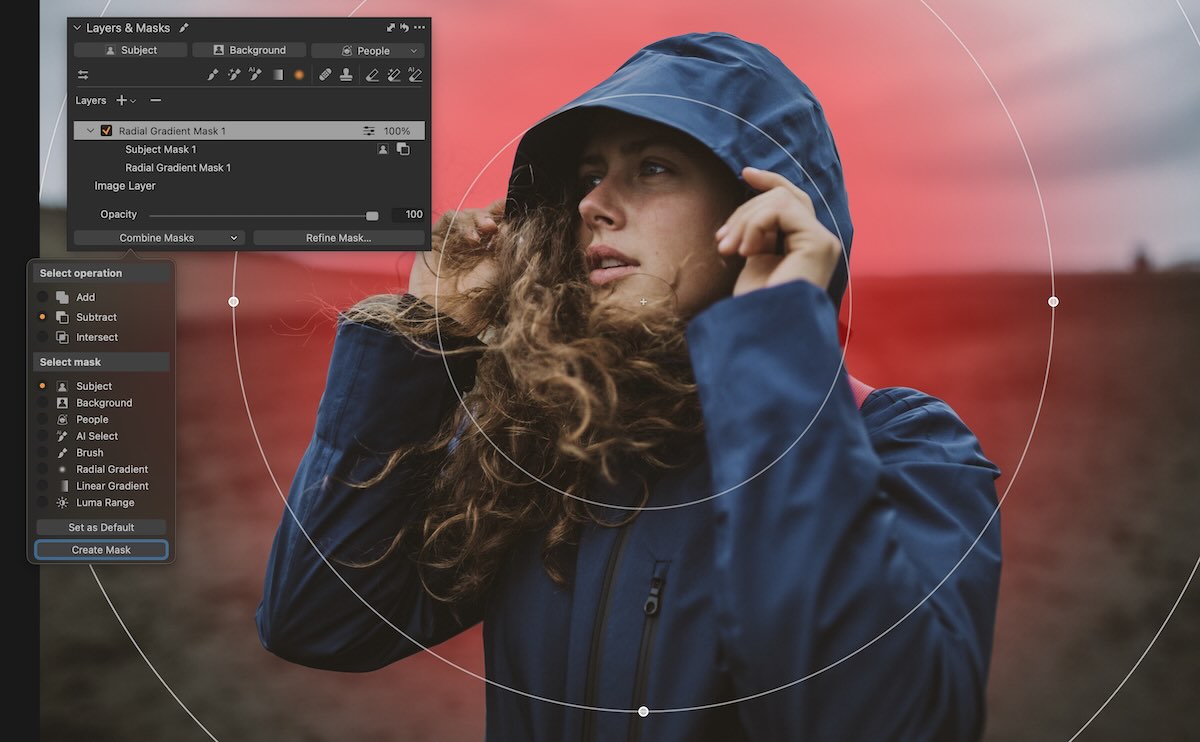Collapse the Layers & Masks panel
Image resolution: width=1200 pixels, height=742 pixels.
point(76,27)
